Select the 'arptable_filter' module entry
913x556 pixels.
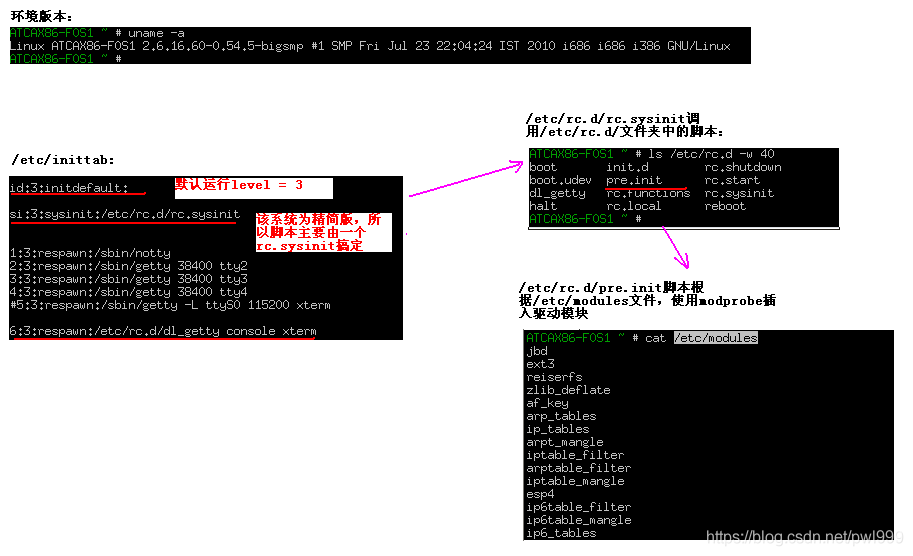pyautogui.click(x=579, y=468)
